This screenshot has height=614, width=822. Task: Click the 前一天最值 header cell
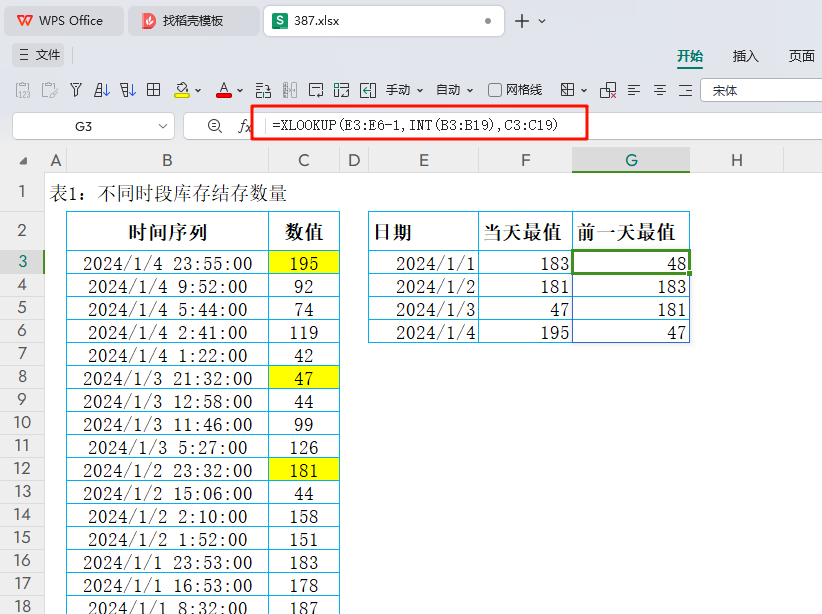click(631, 231)
